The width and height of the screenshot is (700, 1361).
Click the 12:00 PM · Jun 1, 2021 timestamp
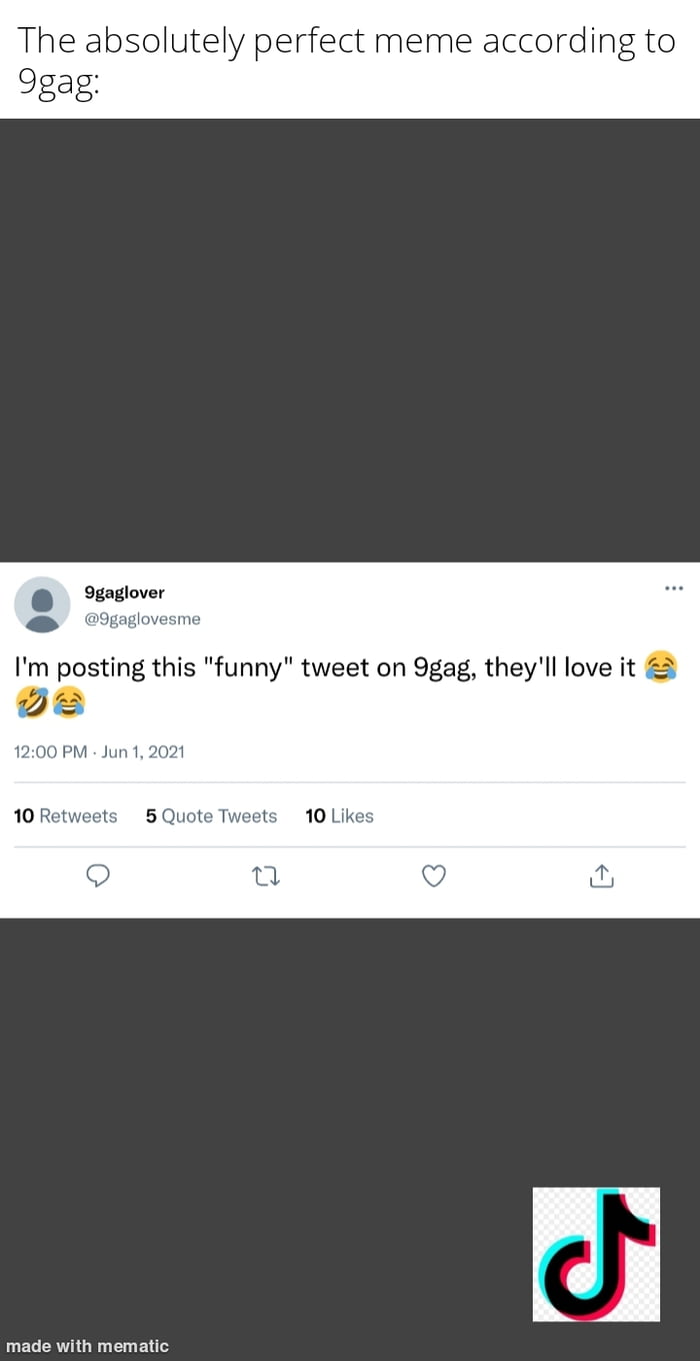(x=99, y=752)
